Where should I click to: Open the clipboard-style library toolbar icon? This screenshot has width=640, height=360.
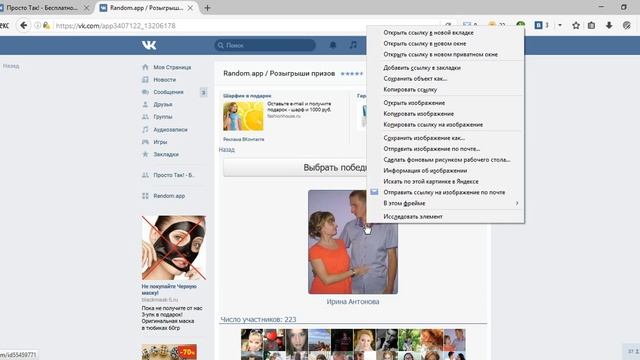[x=591, y=25]
